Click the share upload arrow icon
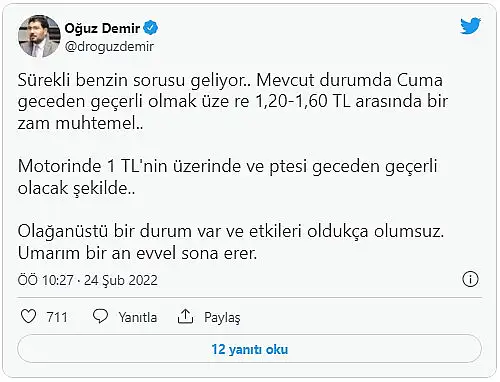 click(185, 316)
